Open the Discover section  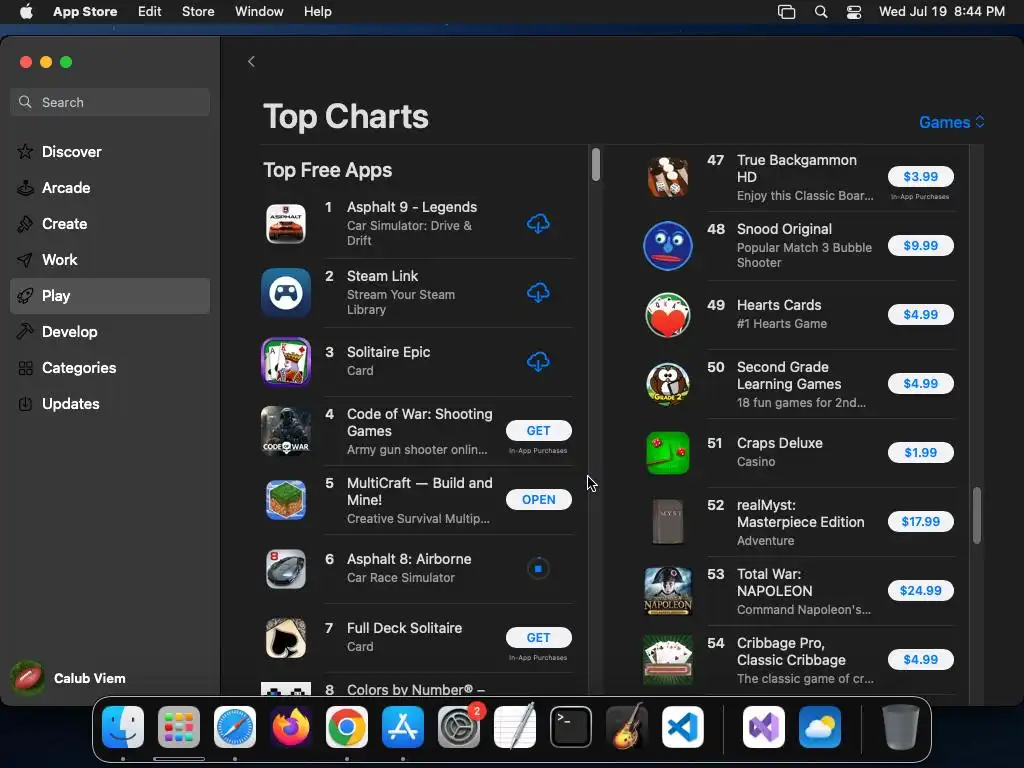(110, 152)
